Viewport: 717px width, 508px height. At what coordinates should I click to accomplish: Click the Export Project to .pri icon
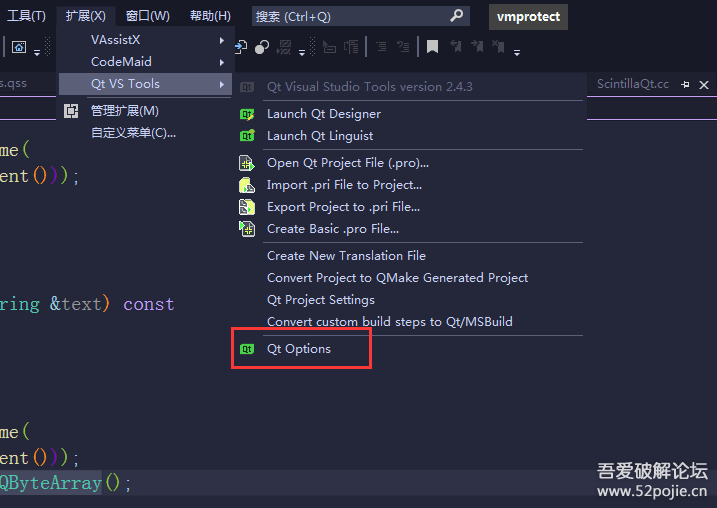(x=247, y=207)
